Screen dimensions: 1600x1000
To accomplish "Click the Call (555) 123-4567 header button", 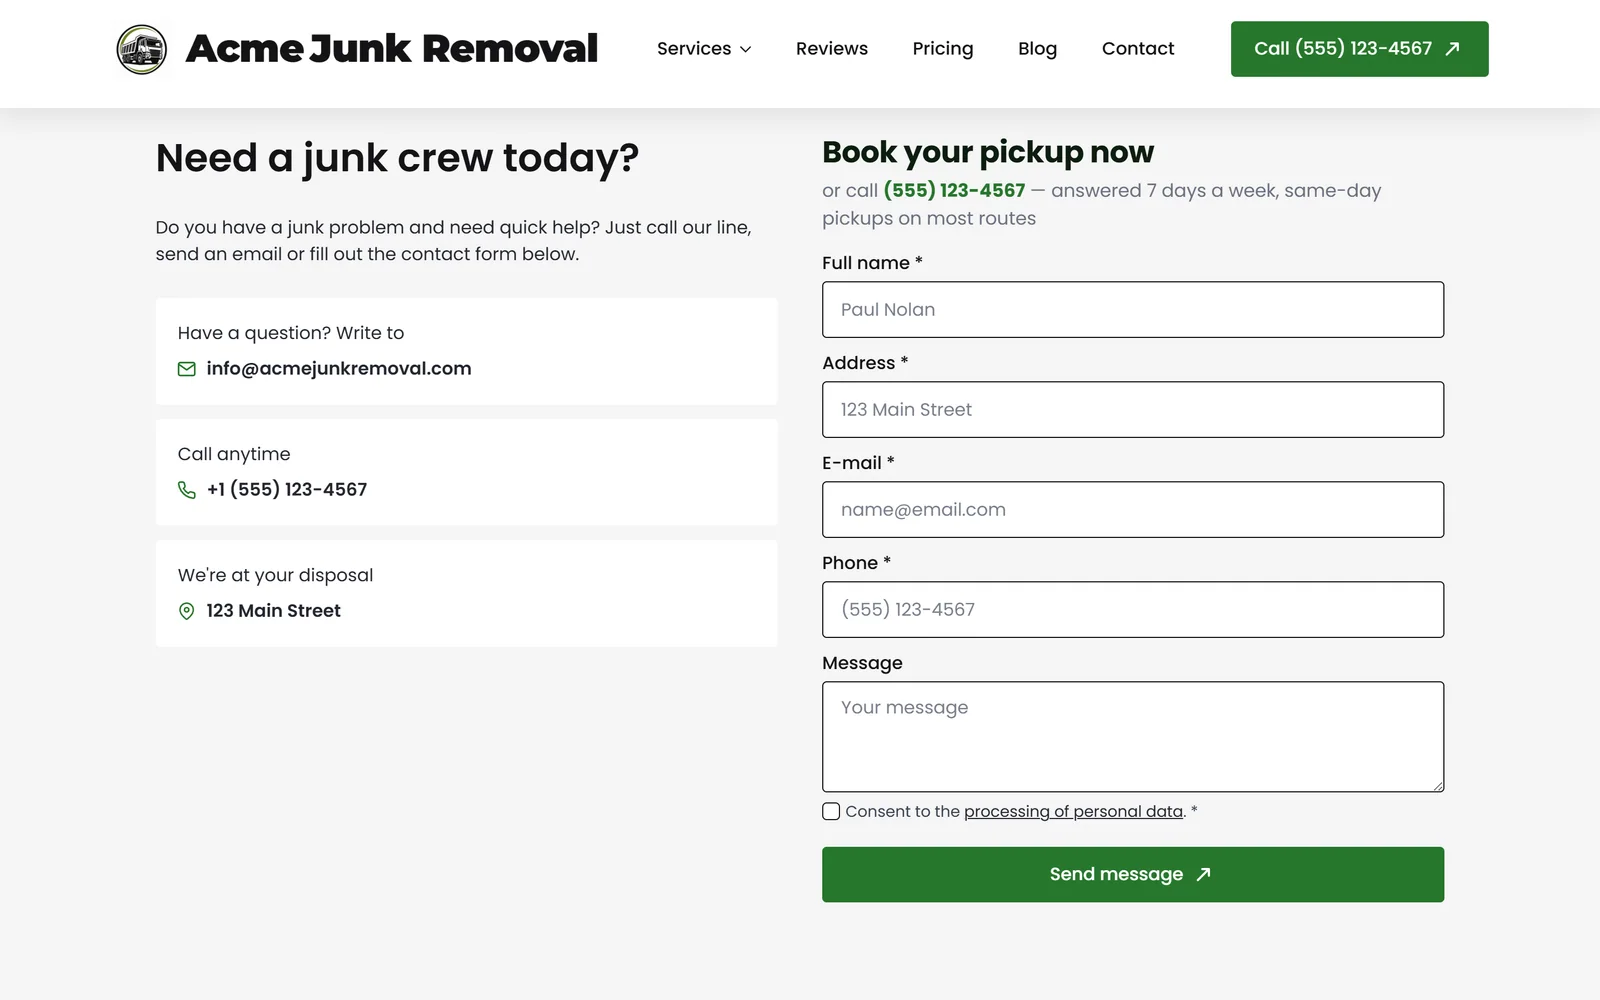I will click(x=1359, y=49).
